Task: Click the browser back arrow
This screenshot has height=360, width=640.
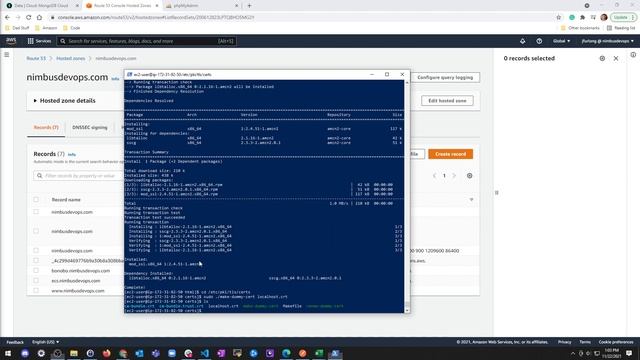Action: (7, 18)
